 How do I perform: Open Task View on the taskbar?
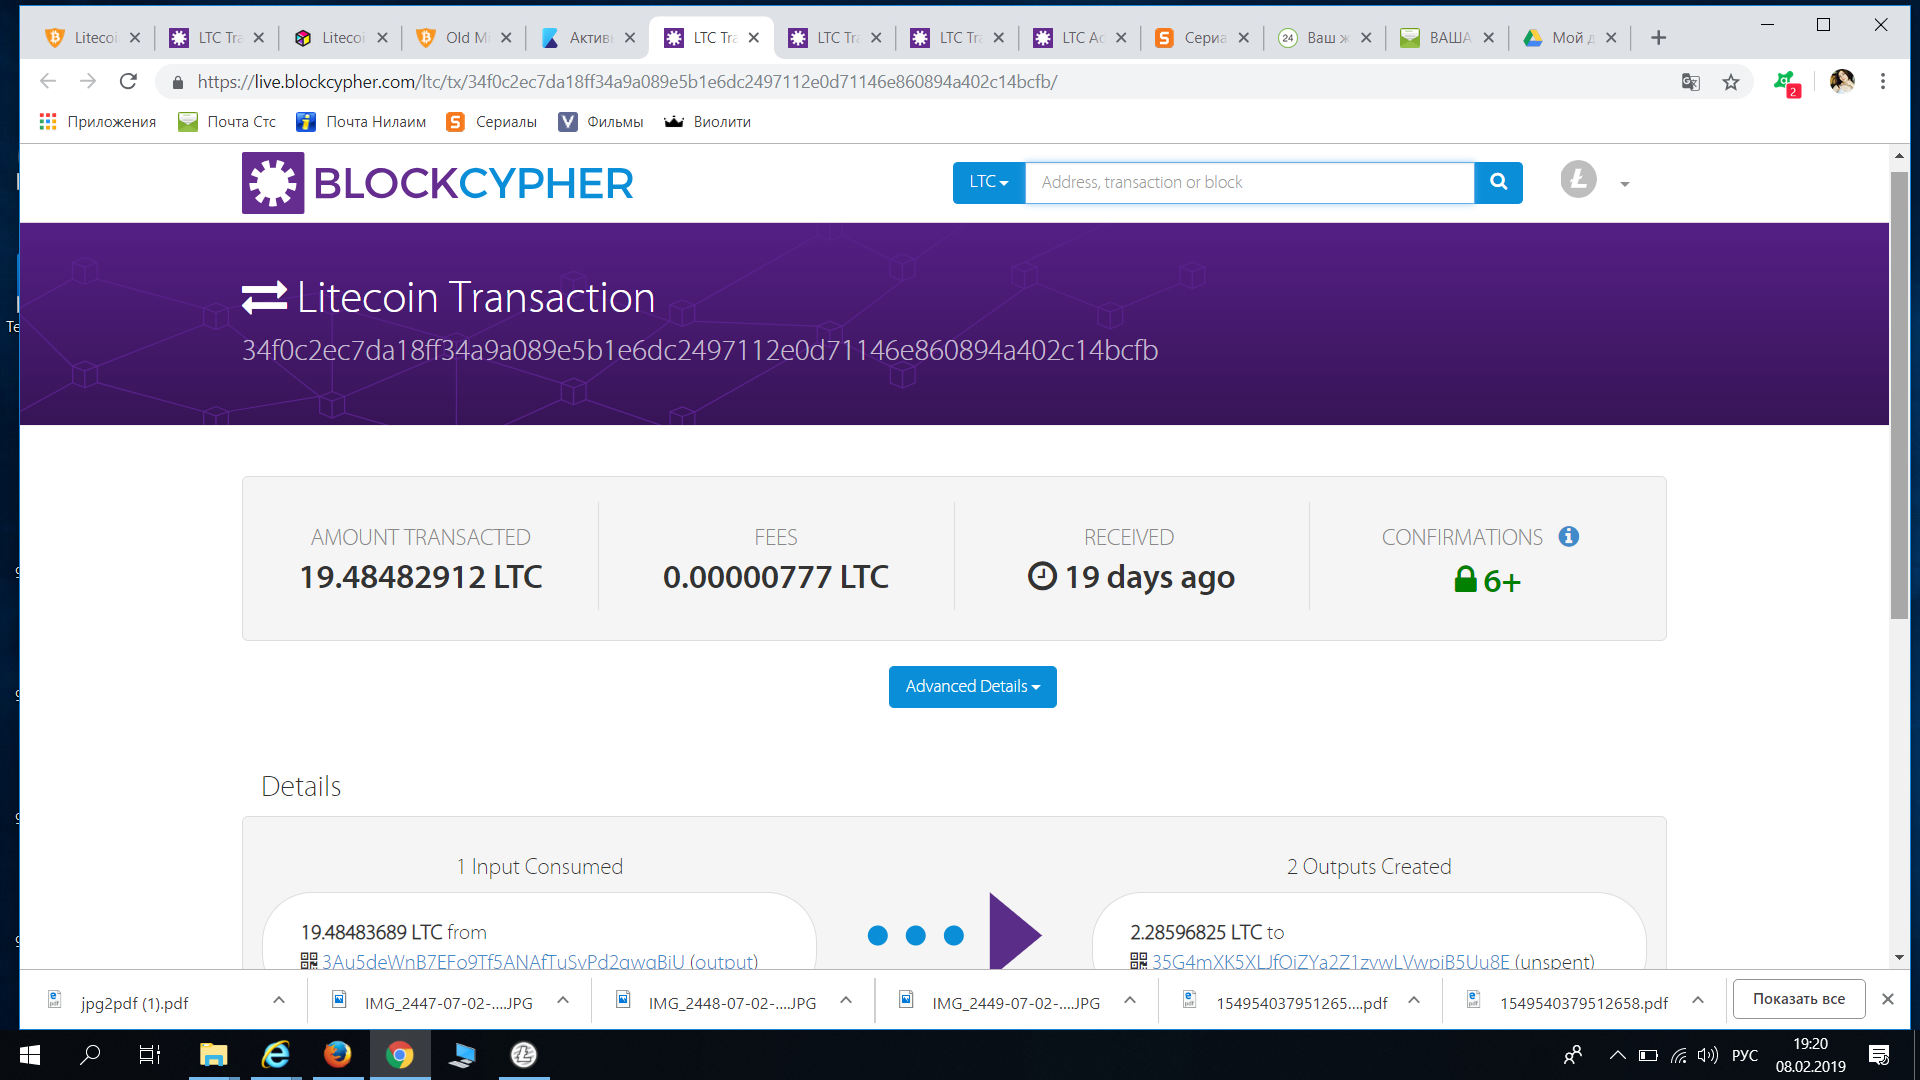tap(149, 1054)
